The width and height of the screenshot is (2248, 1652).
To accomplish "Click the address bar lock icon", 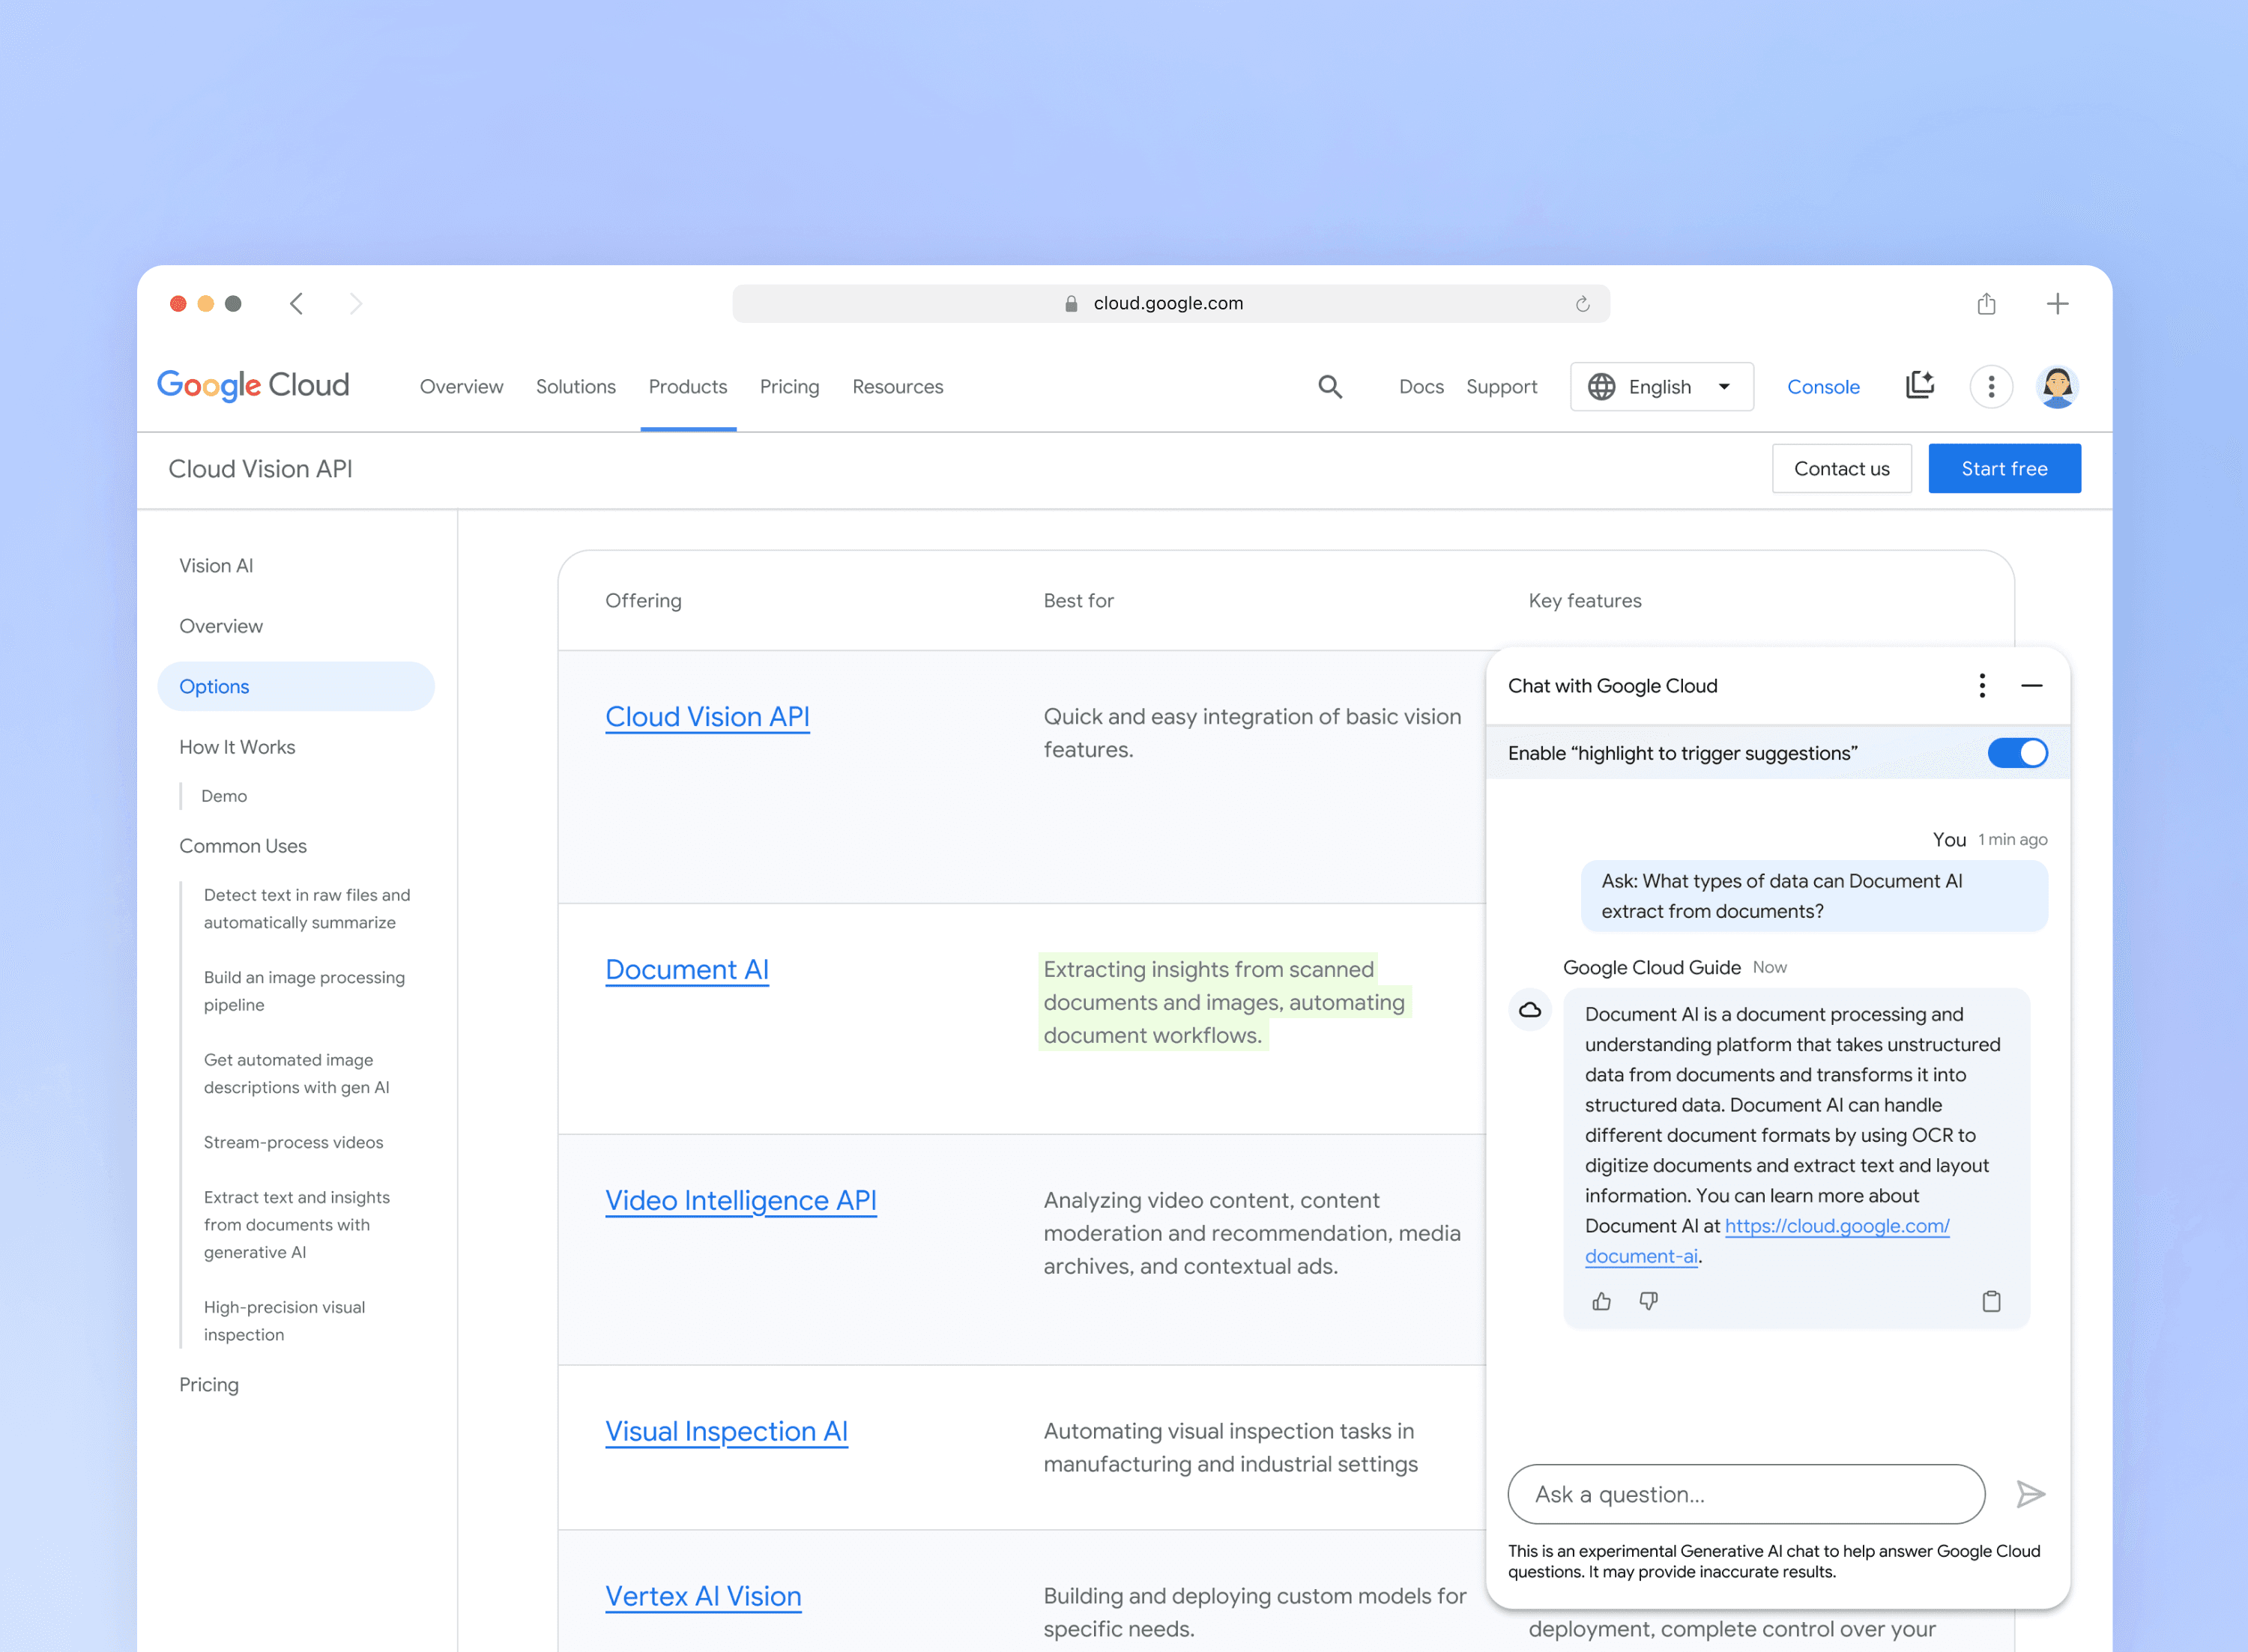I will (1071, 304).
